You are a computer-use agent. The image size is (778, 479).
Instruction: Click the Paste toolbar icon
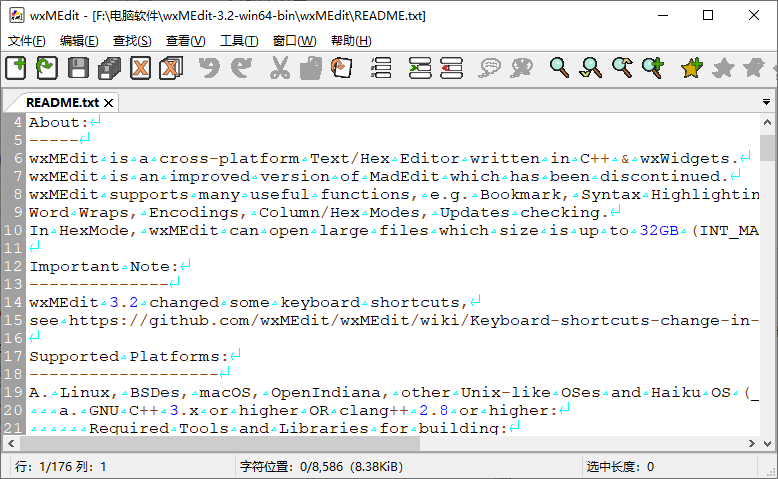(x=341, y=68)
